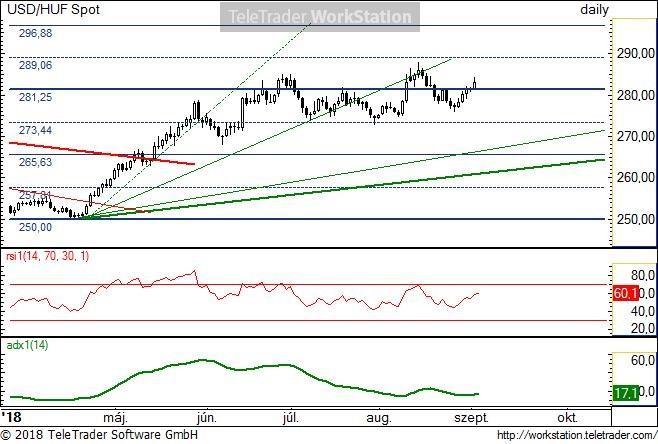Select the 289,06 level label
This screenshot has width=658, height=444.
click(x=36, y=65)
